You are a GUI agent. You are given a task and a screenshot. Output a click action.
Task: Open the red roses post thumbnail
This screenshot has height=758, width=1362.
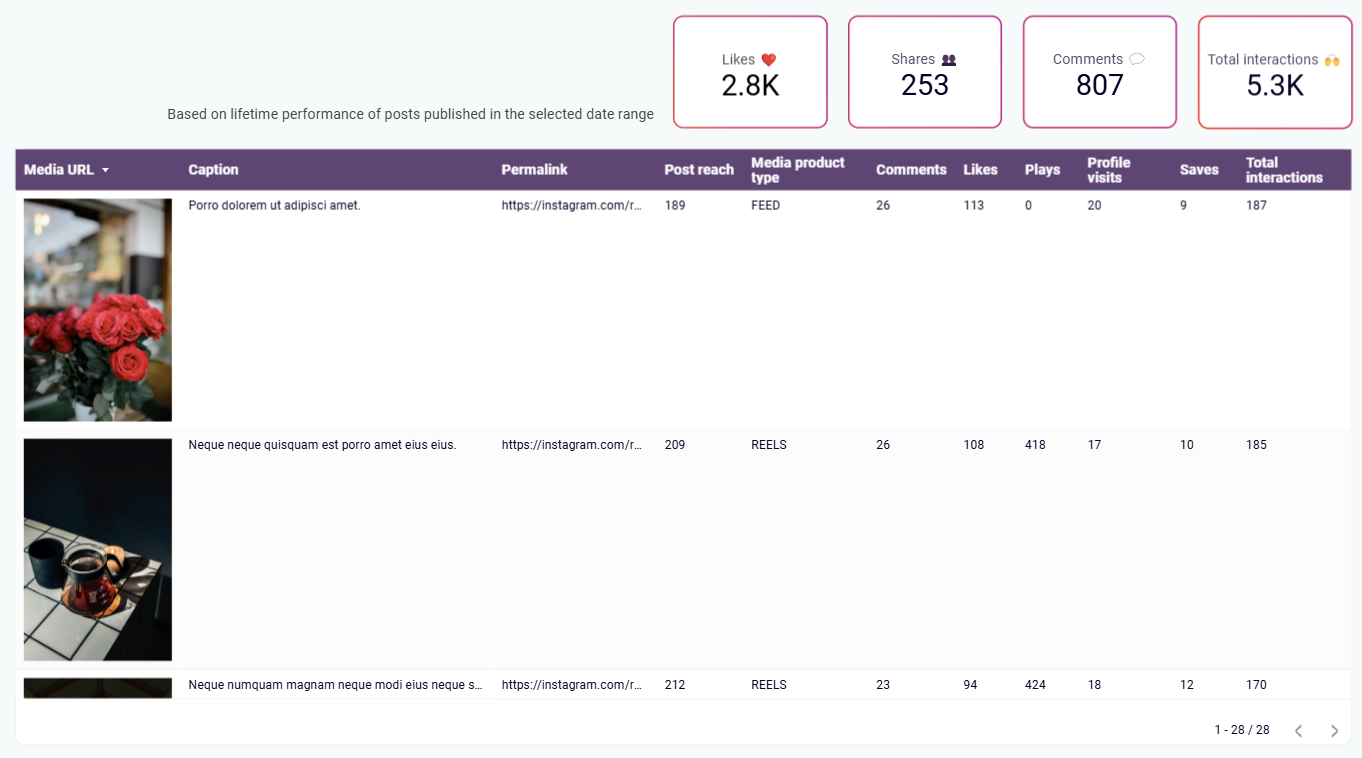pyautogui.click(x=98, y=310)
